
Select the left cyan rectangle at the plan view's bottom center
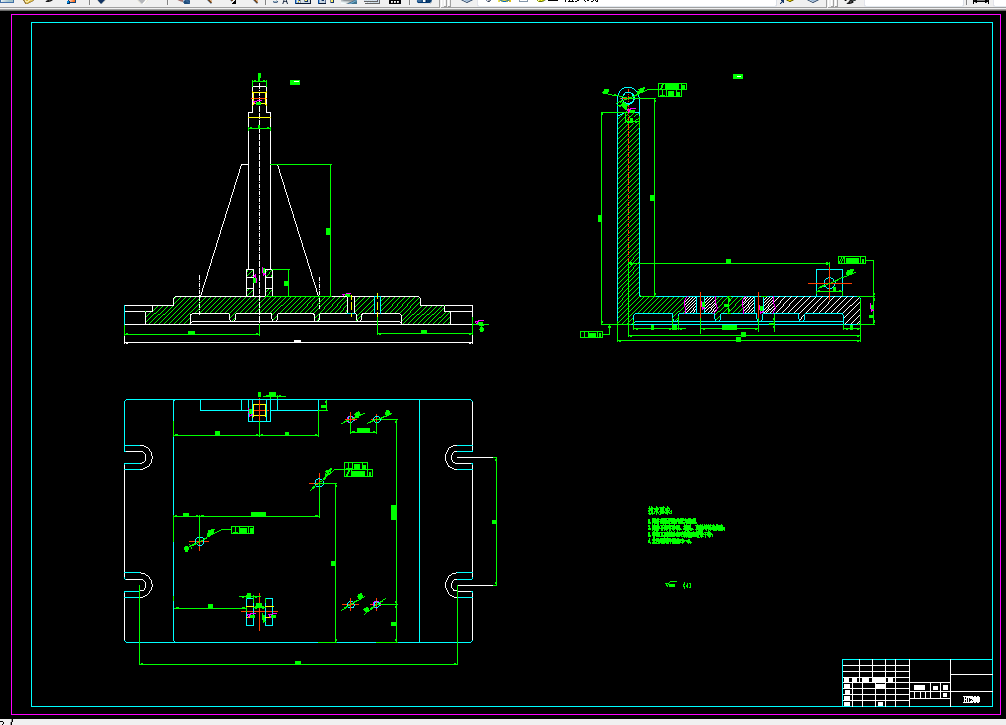[x=250, y=612]
